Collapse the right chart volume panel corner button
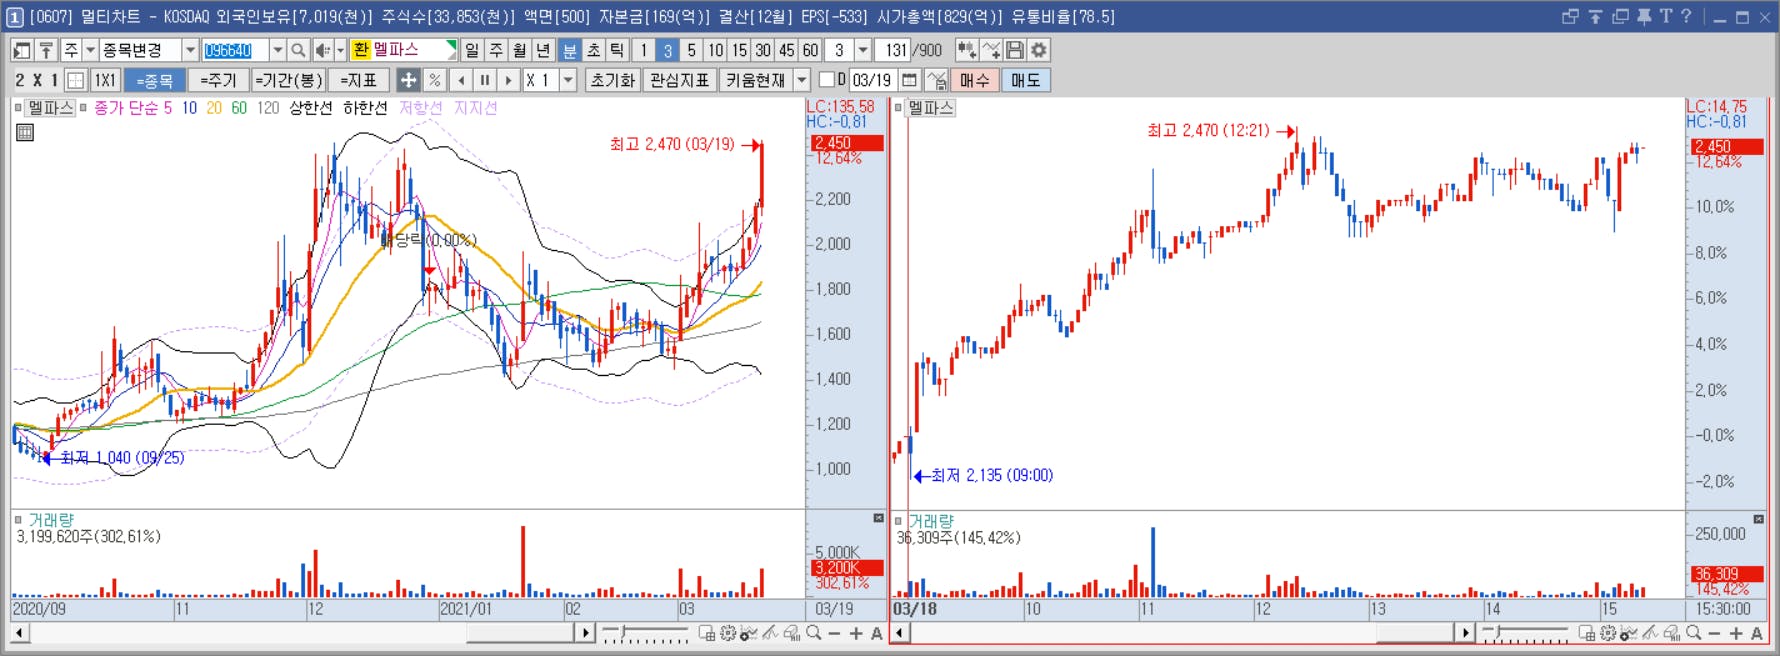This screenshot has height=656, width=1780. tap(1758, 518)
